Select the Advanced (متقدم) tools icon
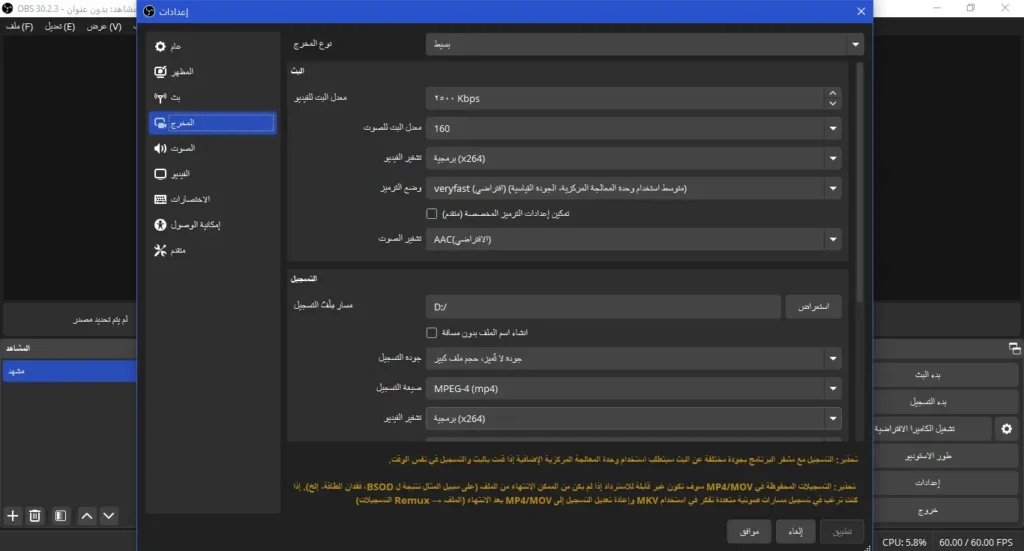 [161, 251]
